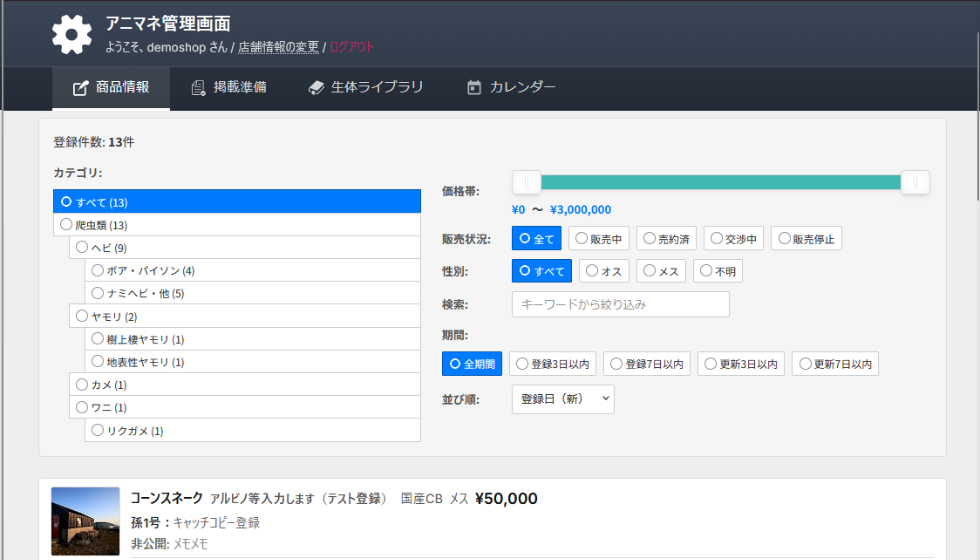Select the 販売中 sales status radio
This screenshot has width=980, height=560.
click(x=598, y=239)
